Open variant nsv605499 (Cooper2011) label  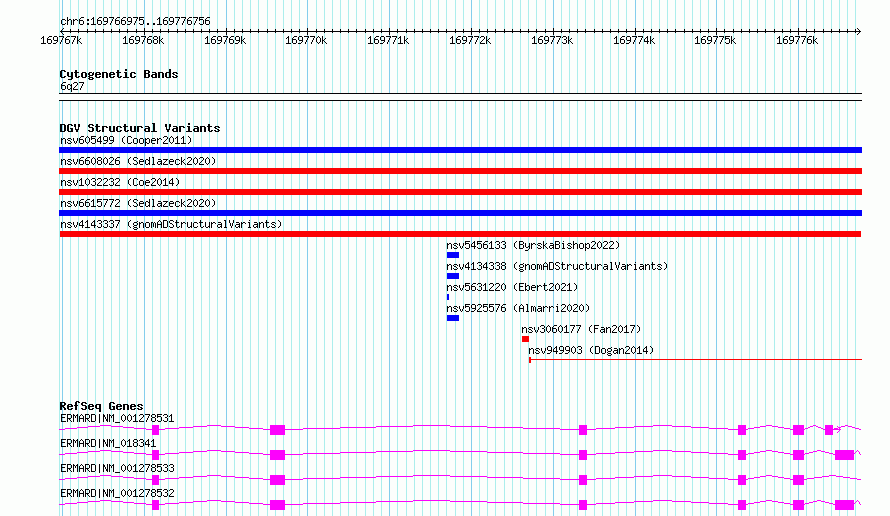(x=126, y=140)
